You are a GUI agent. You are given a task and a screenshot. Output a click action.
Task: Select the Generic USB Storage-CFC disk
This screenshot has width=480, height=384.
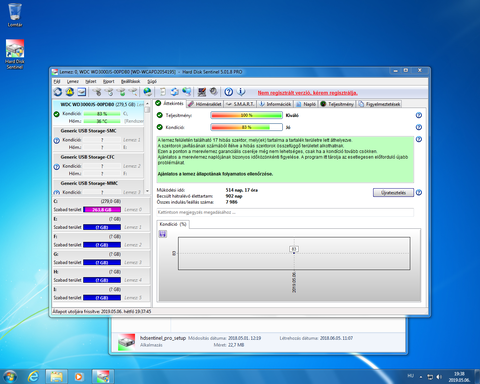pos(98,165)
